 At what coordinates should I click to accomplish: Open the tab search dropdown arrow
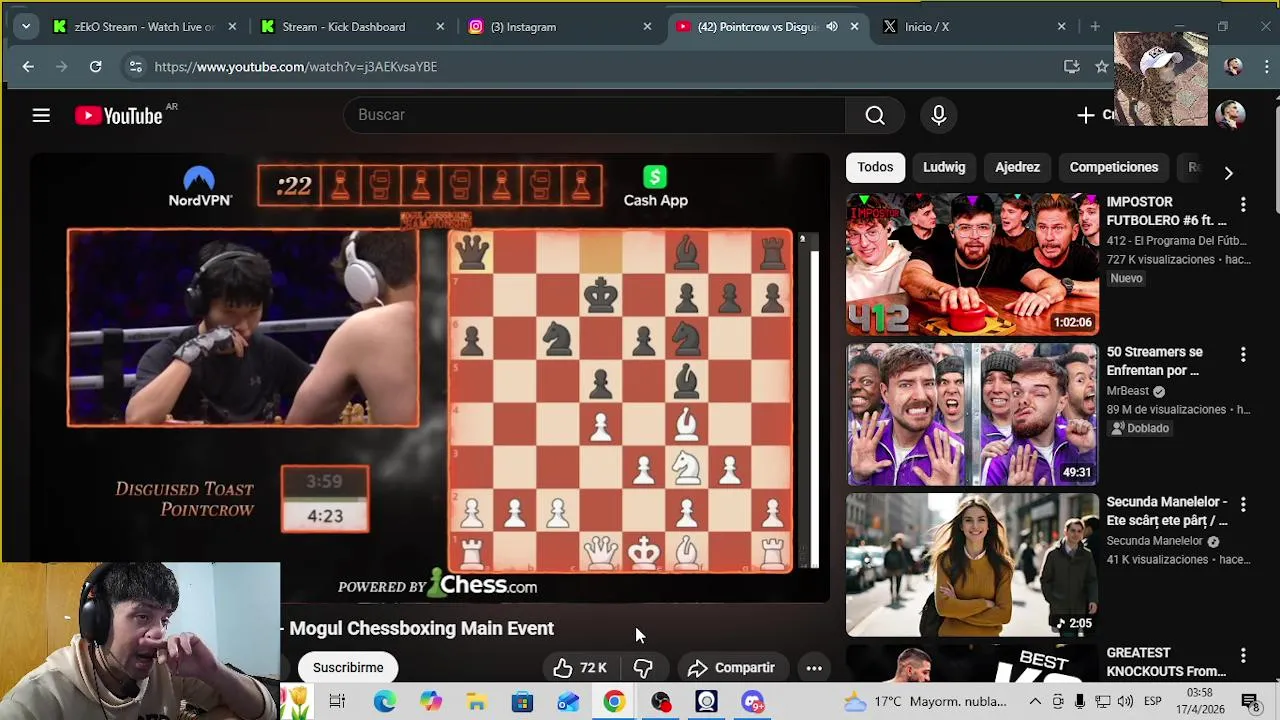[x=26, y=27]
